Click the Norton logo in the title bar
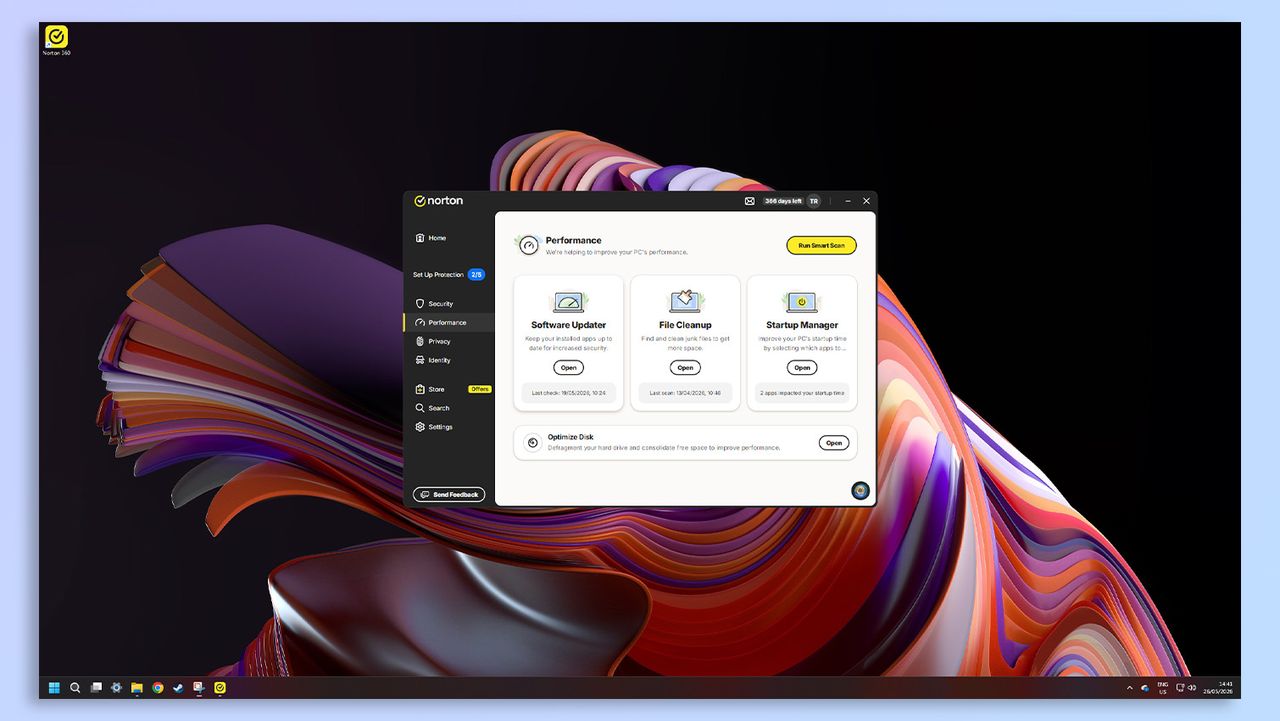Viewport: 1280px width, 721px height. (x=439, y=201)
